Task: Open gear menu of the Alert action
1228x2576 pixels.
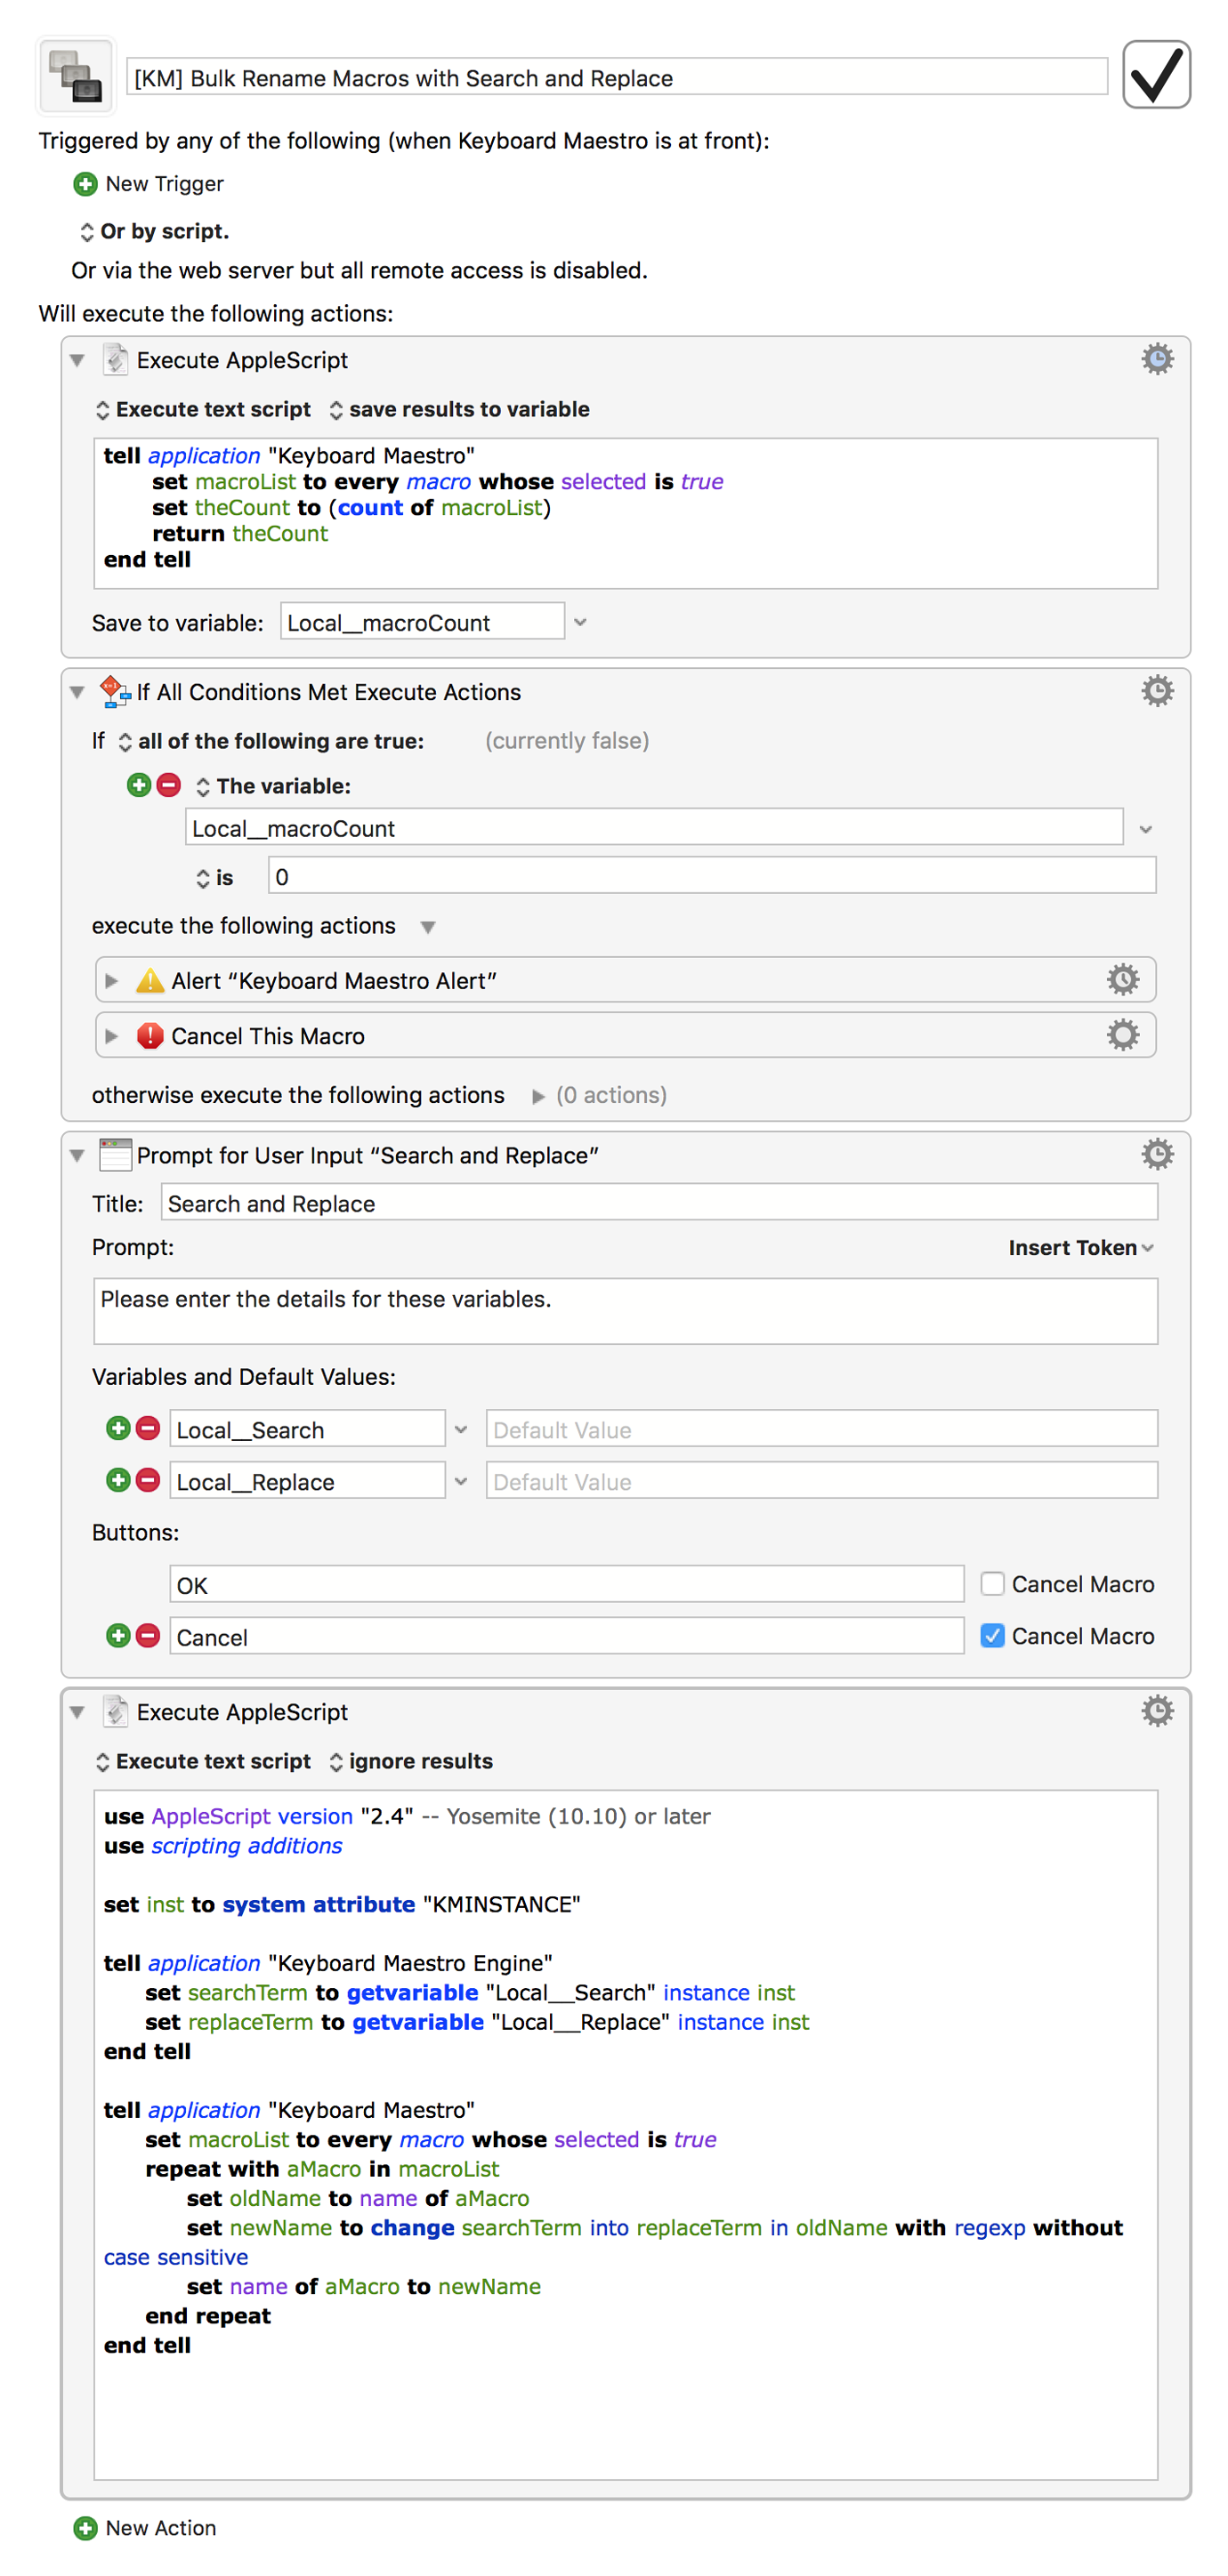Action: (x=1122, y=980)
